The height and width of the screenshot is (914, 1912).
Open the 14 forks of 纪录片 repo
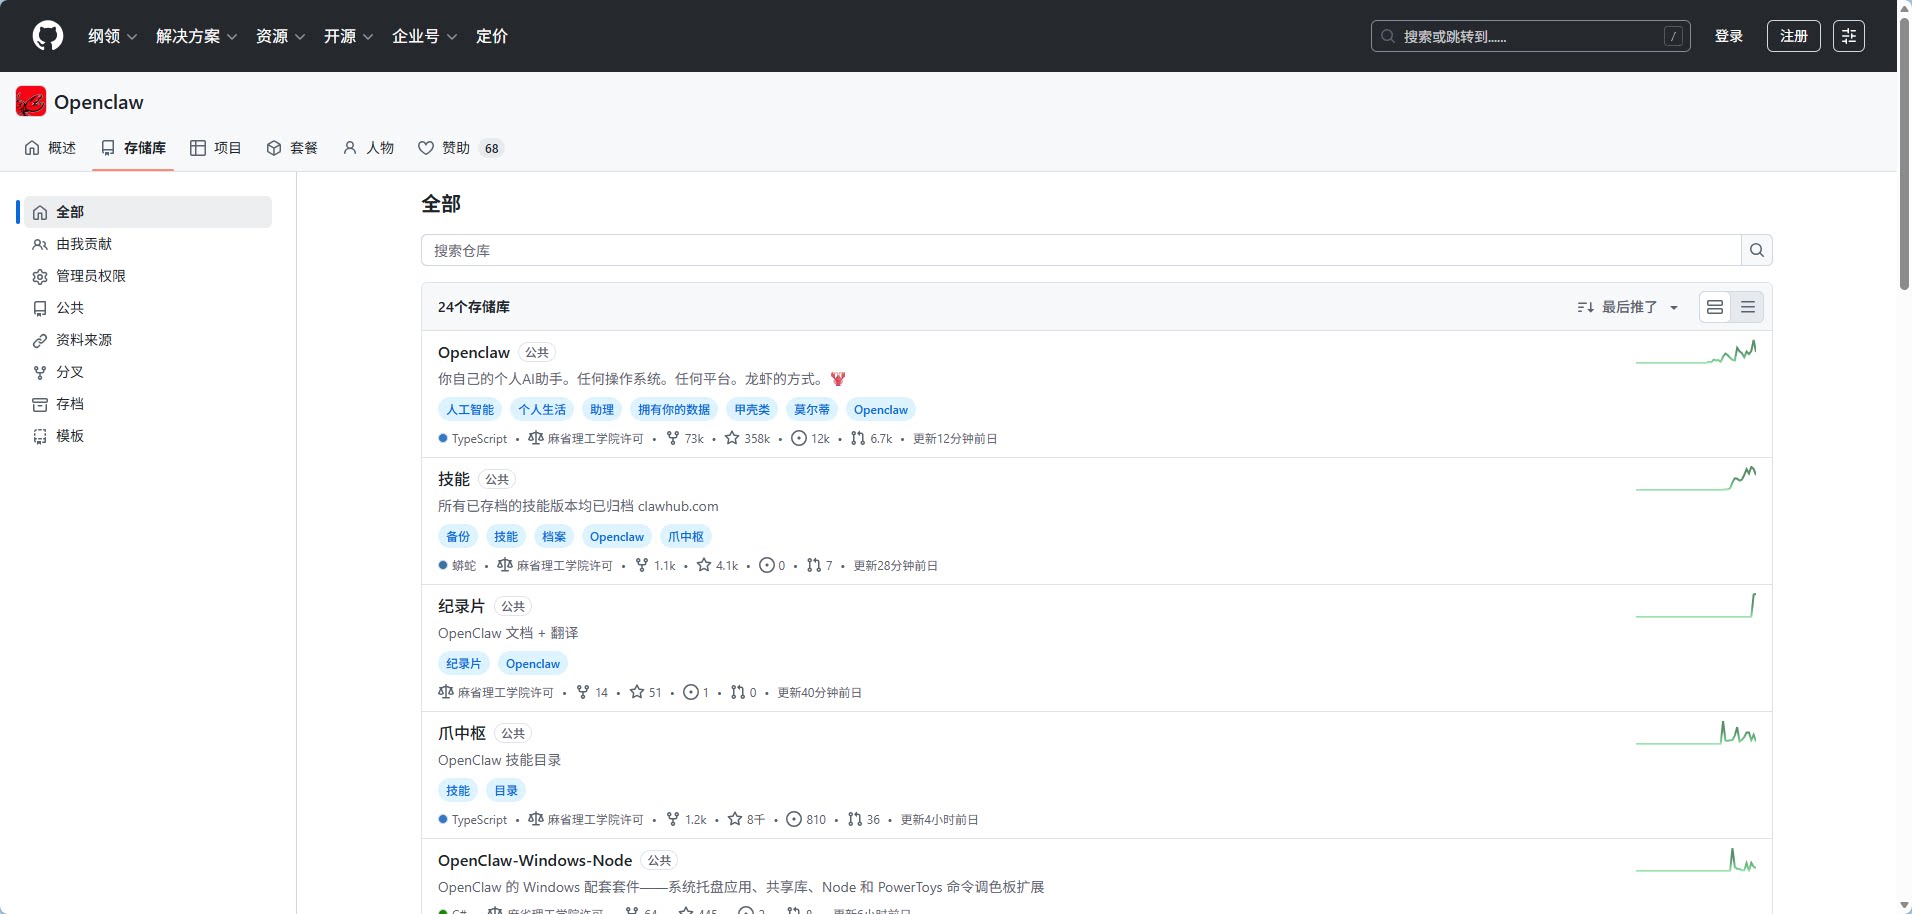(x=592, y=692)
